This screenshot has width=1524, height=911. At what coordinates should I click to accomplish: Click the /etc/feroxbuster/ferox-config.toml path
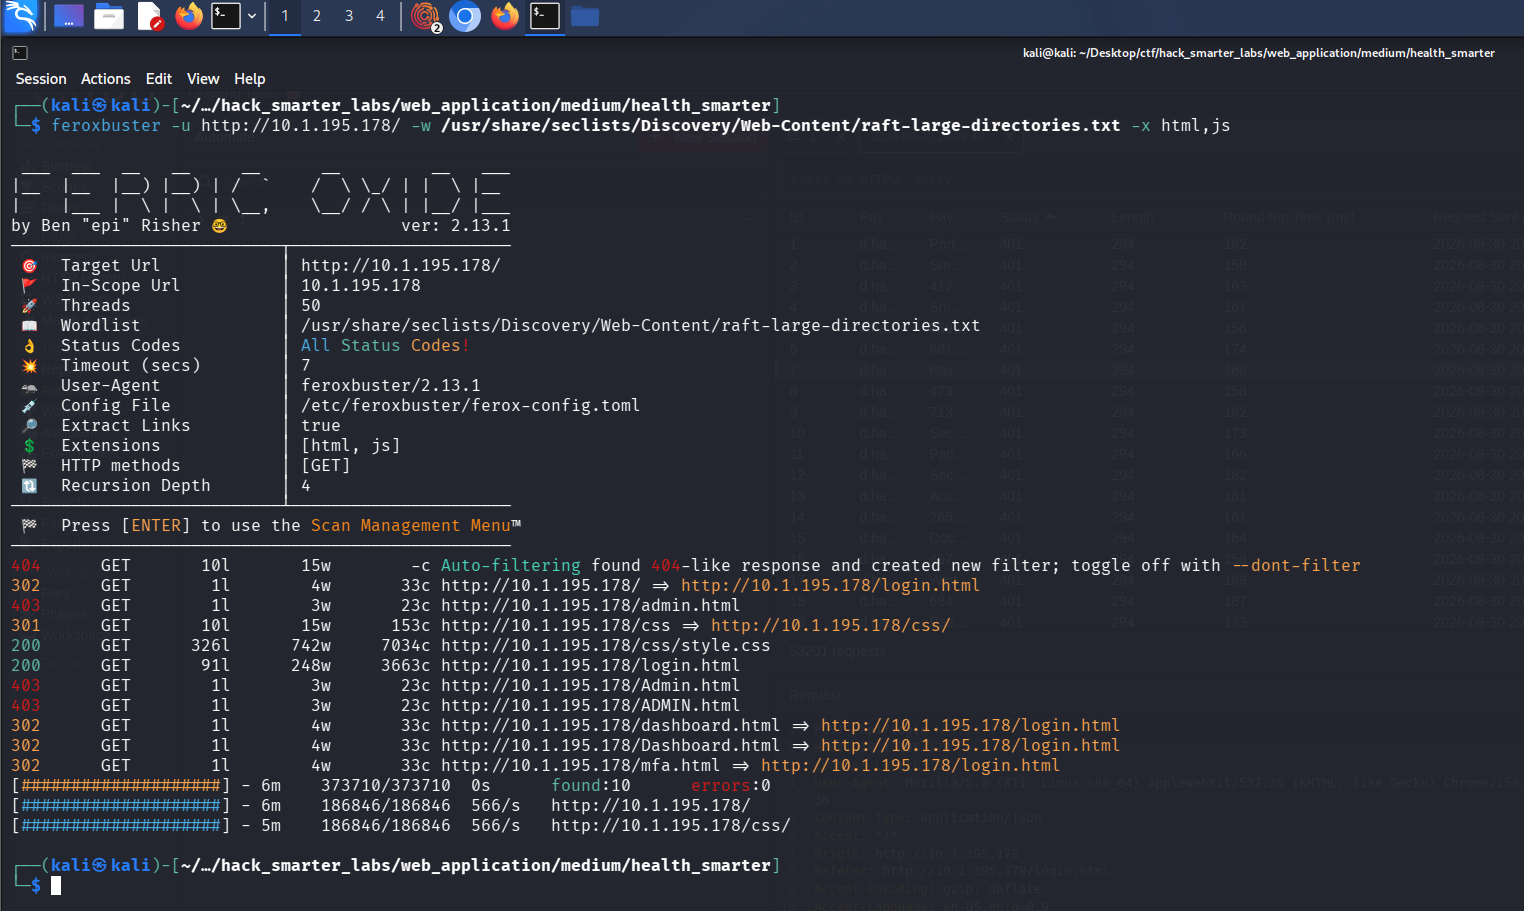[471, 405]
